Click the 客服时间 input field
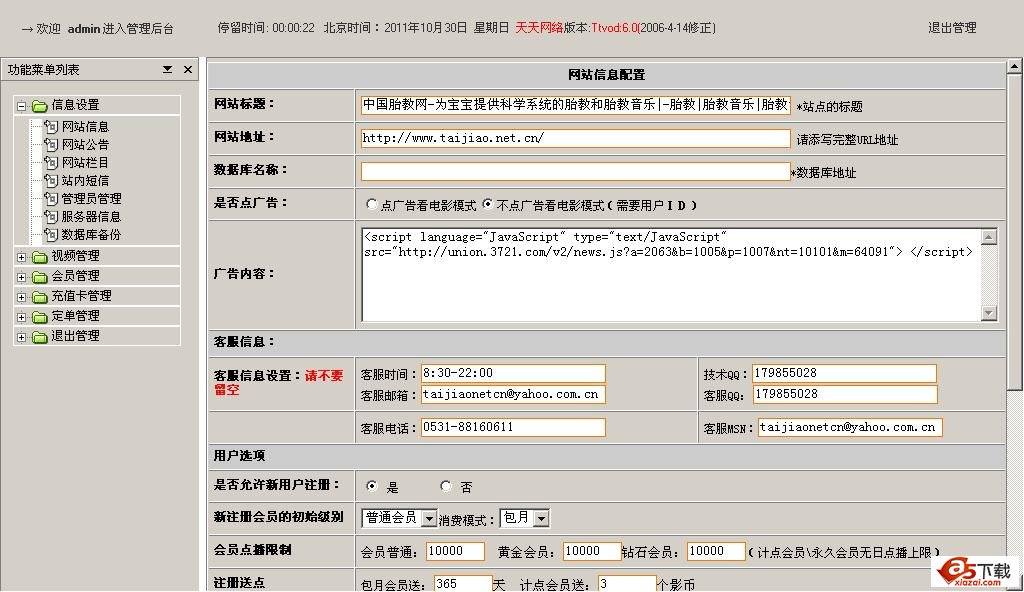 point(513,373)
